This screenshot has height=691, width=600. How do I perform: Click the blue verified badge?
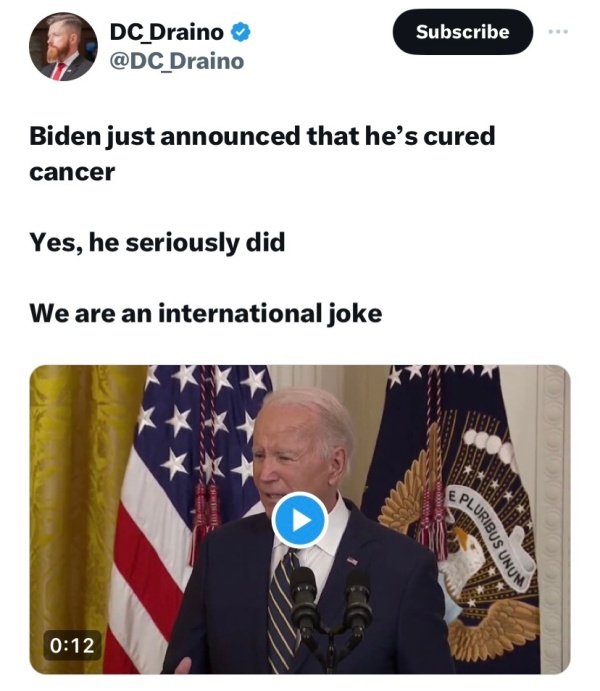[x=241, y=33]
